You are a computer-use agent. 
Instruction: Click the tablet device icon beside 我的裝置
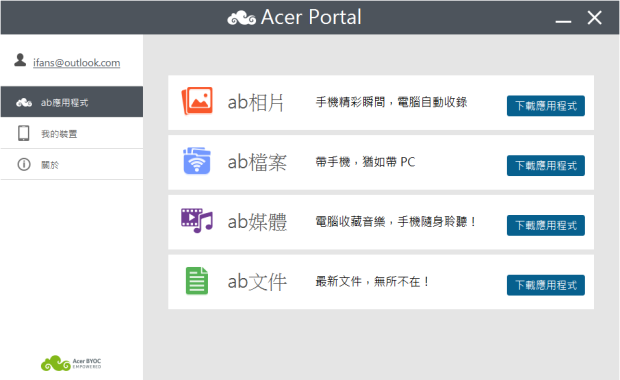click(x=24, y=133)
